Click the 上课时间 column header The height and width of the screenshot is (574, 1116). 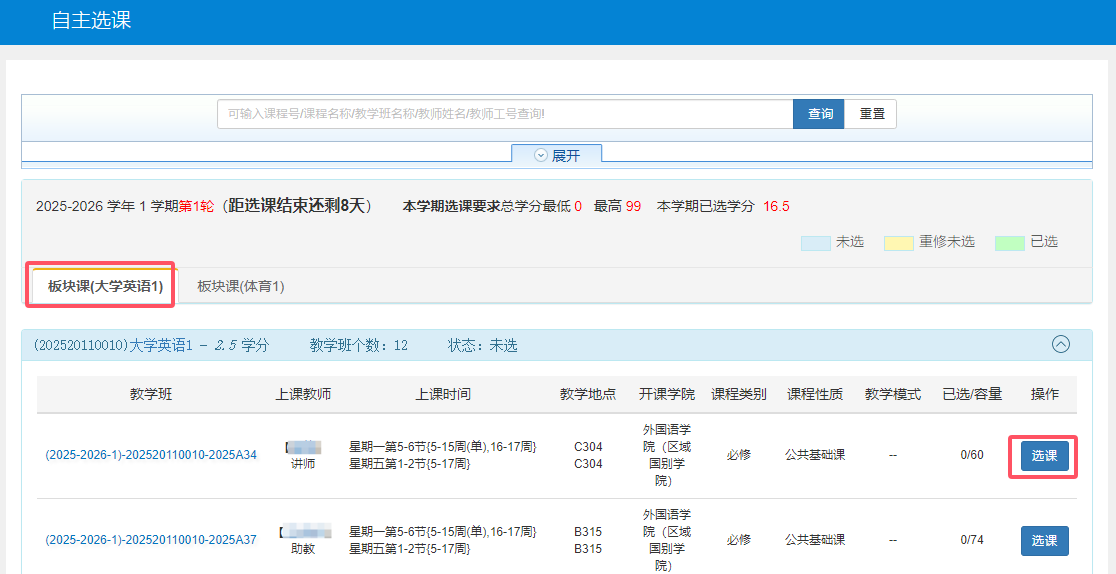[443, 394]
